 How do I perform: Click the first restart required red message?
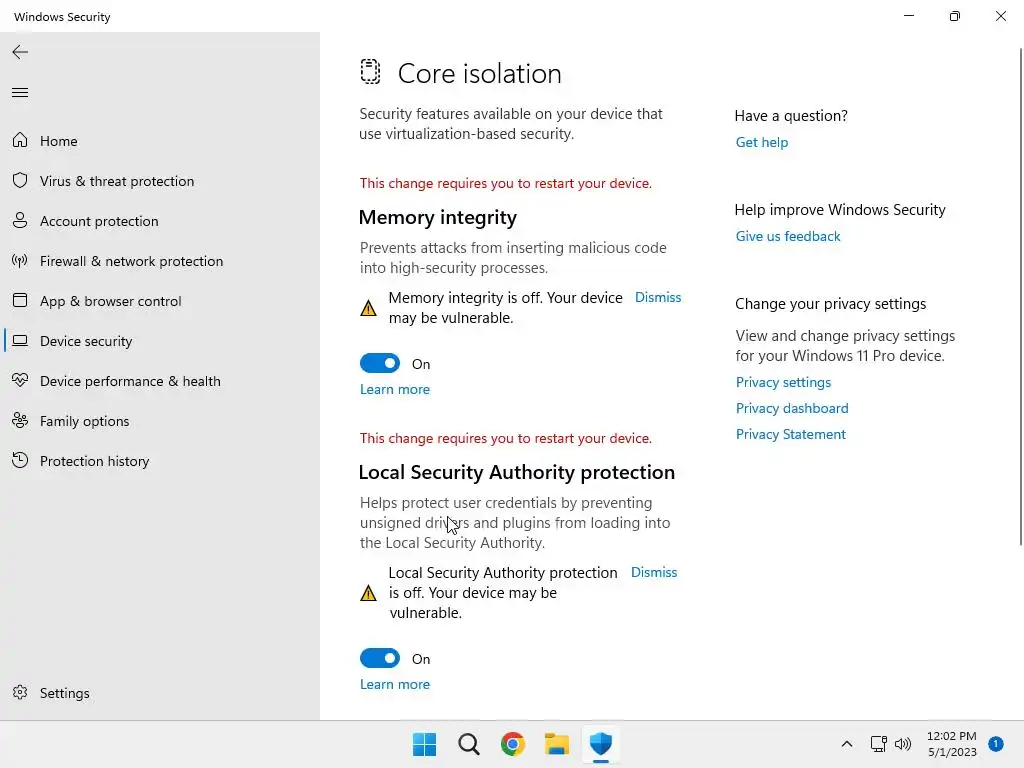(505, 184)
